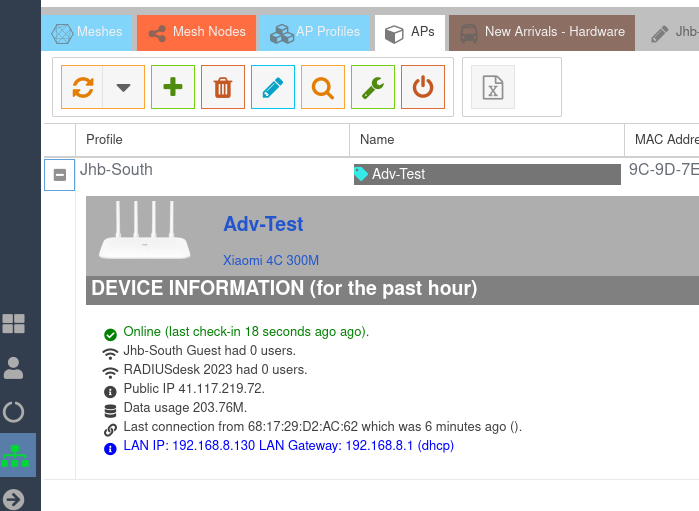The height and width of the screenshot is (511, 699).
Task: Click the magnifier view icon
Action: click(x=323, y=88)
